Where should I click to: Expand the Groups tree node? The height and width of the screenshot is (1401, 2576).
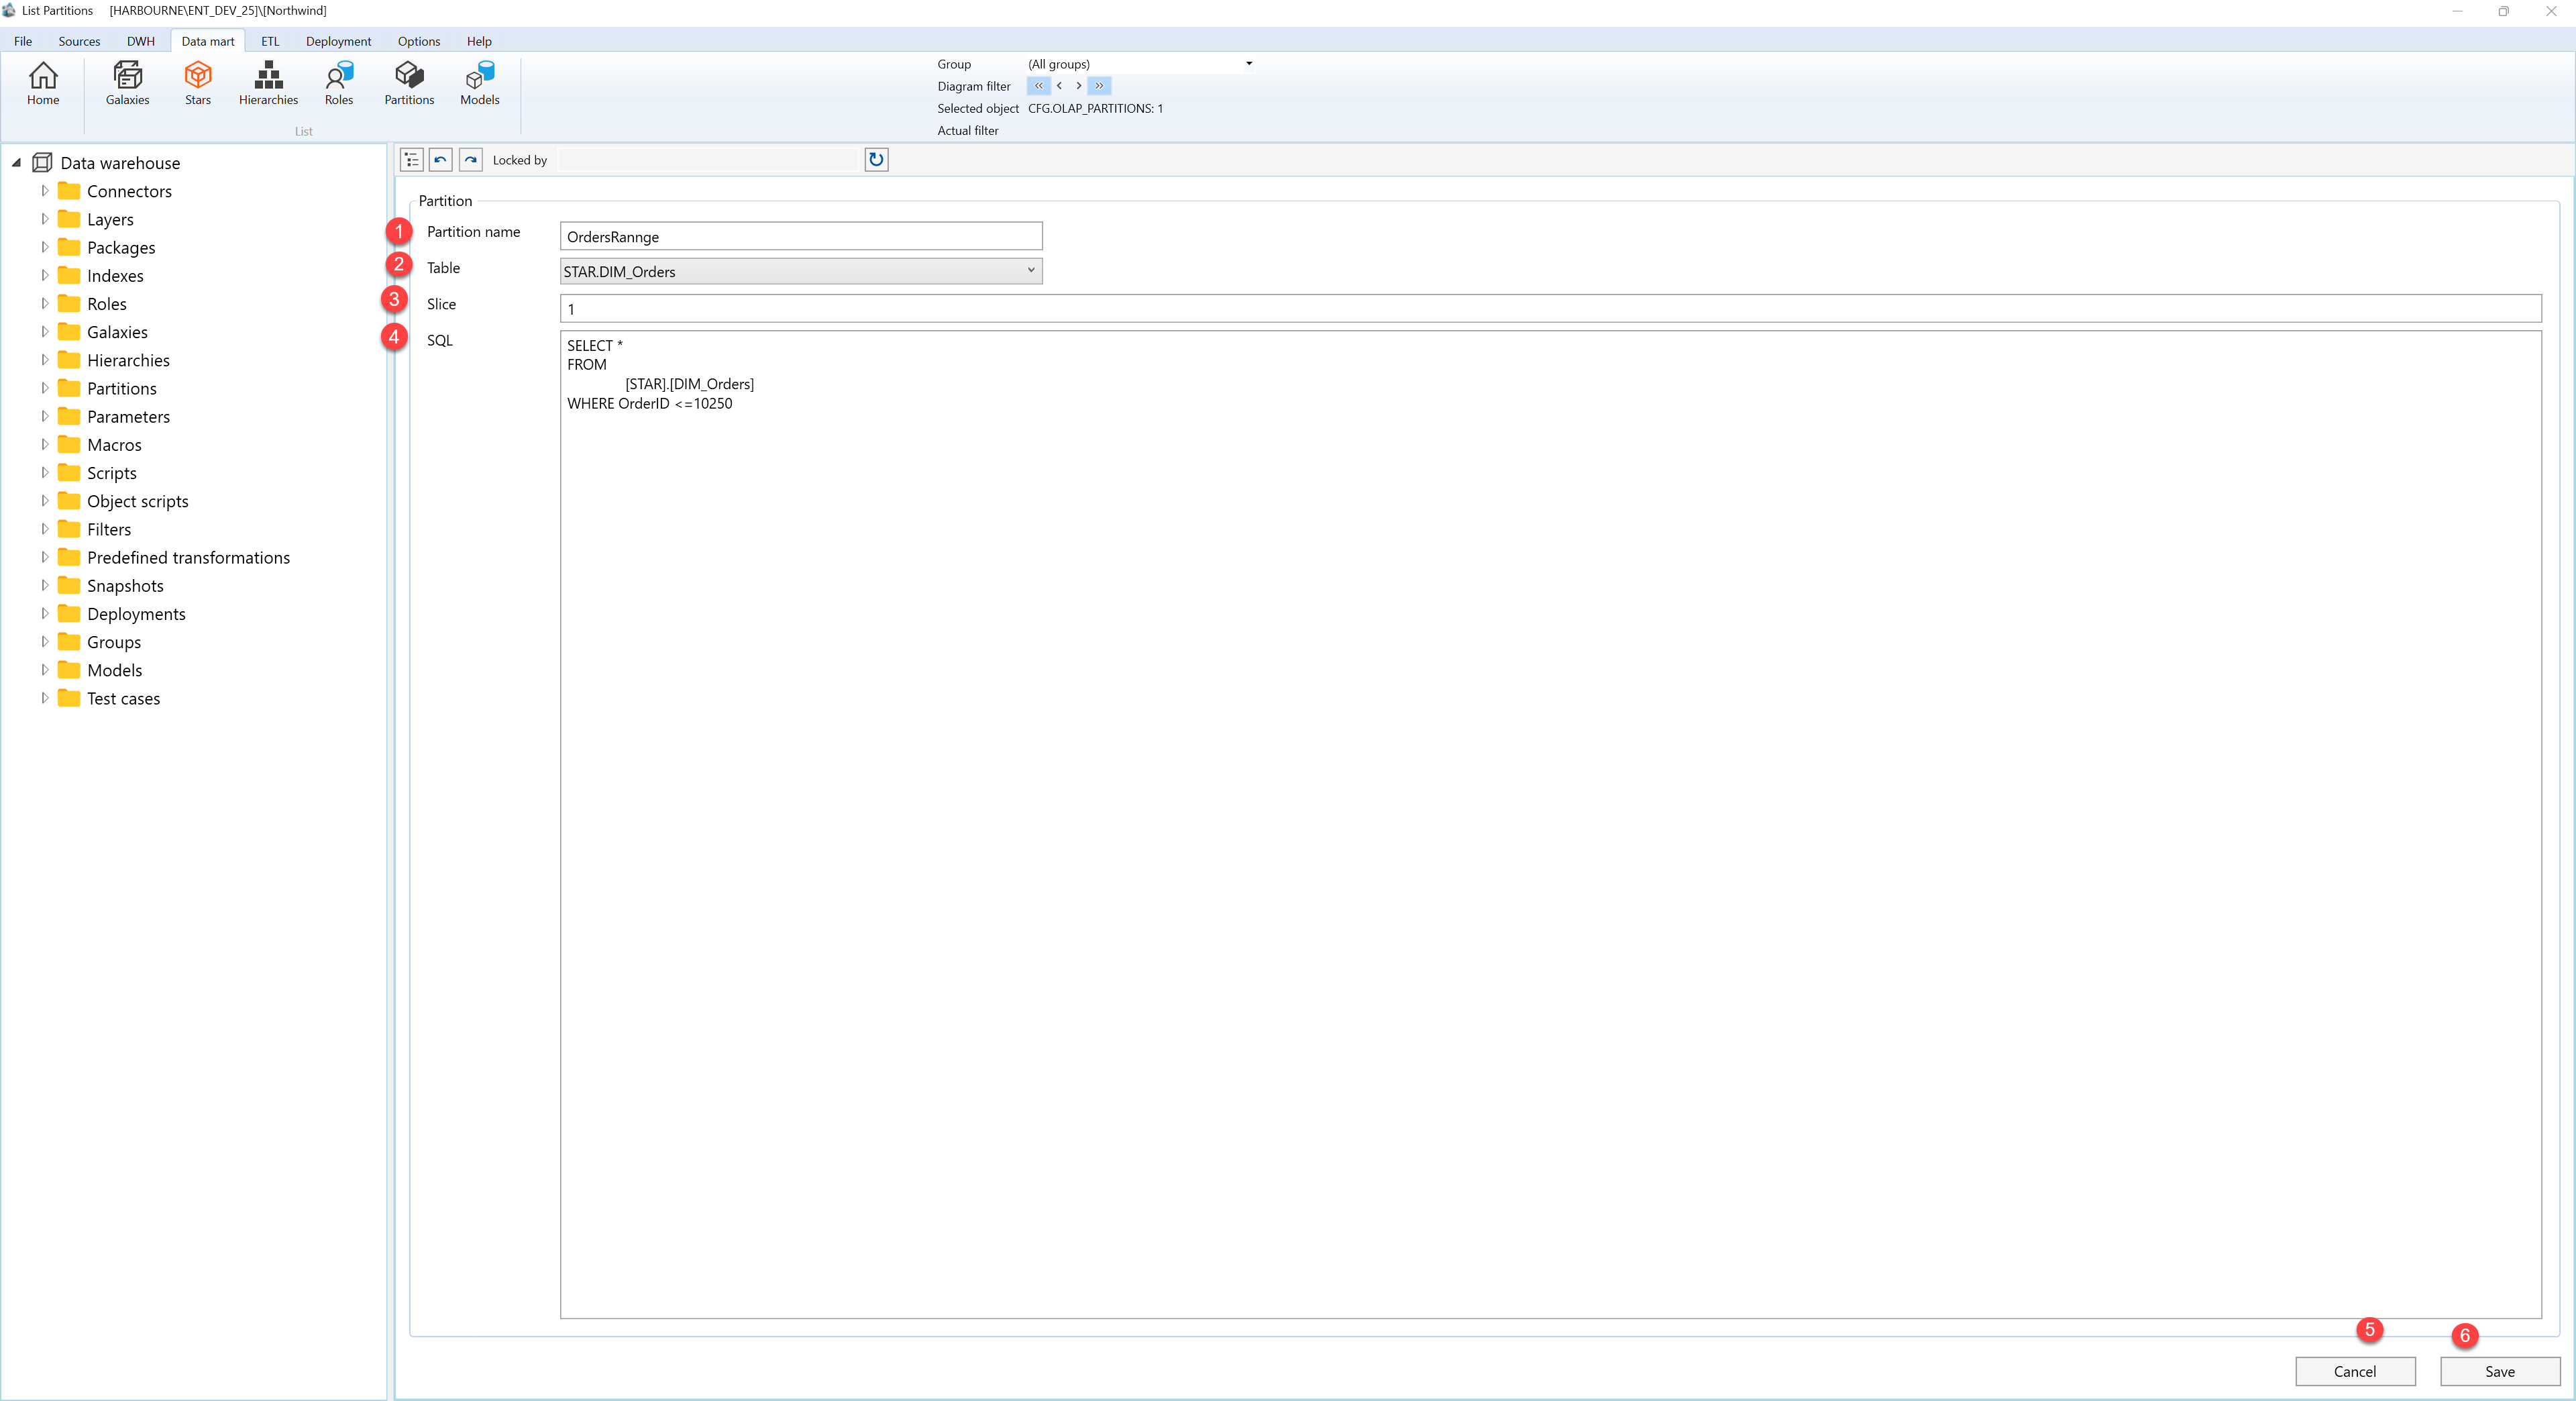coord(44,641)
